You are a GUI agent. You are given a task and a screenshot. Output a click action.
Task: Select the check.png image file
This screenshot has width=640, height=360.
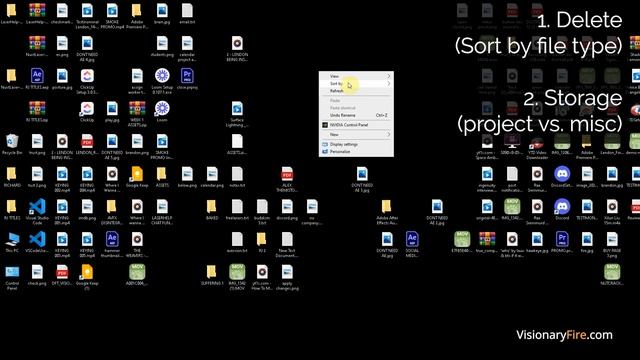[37, 276]
